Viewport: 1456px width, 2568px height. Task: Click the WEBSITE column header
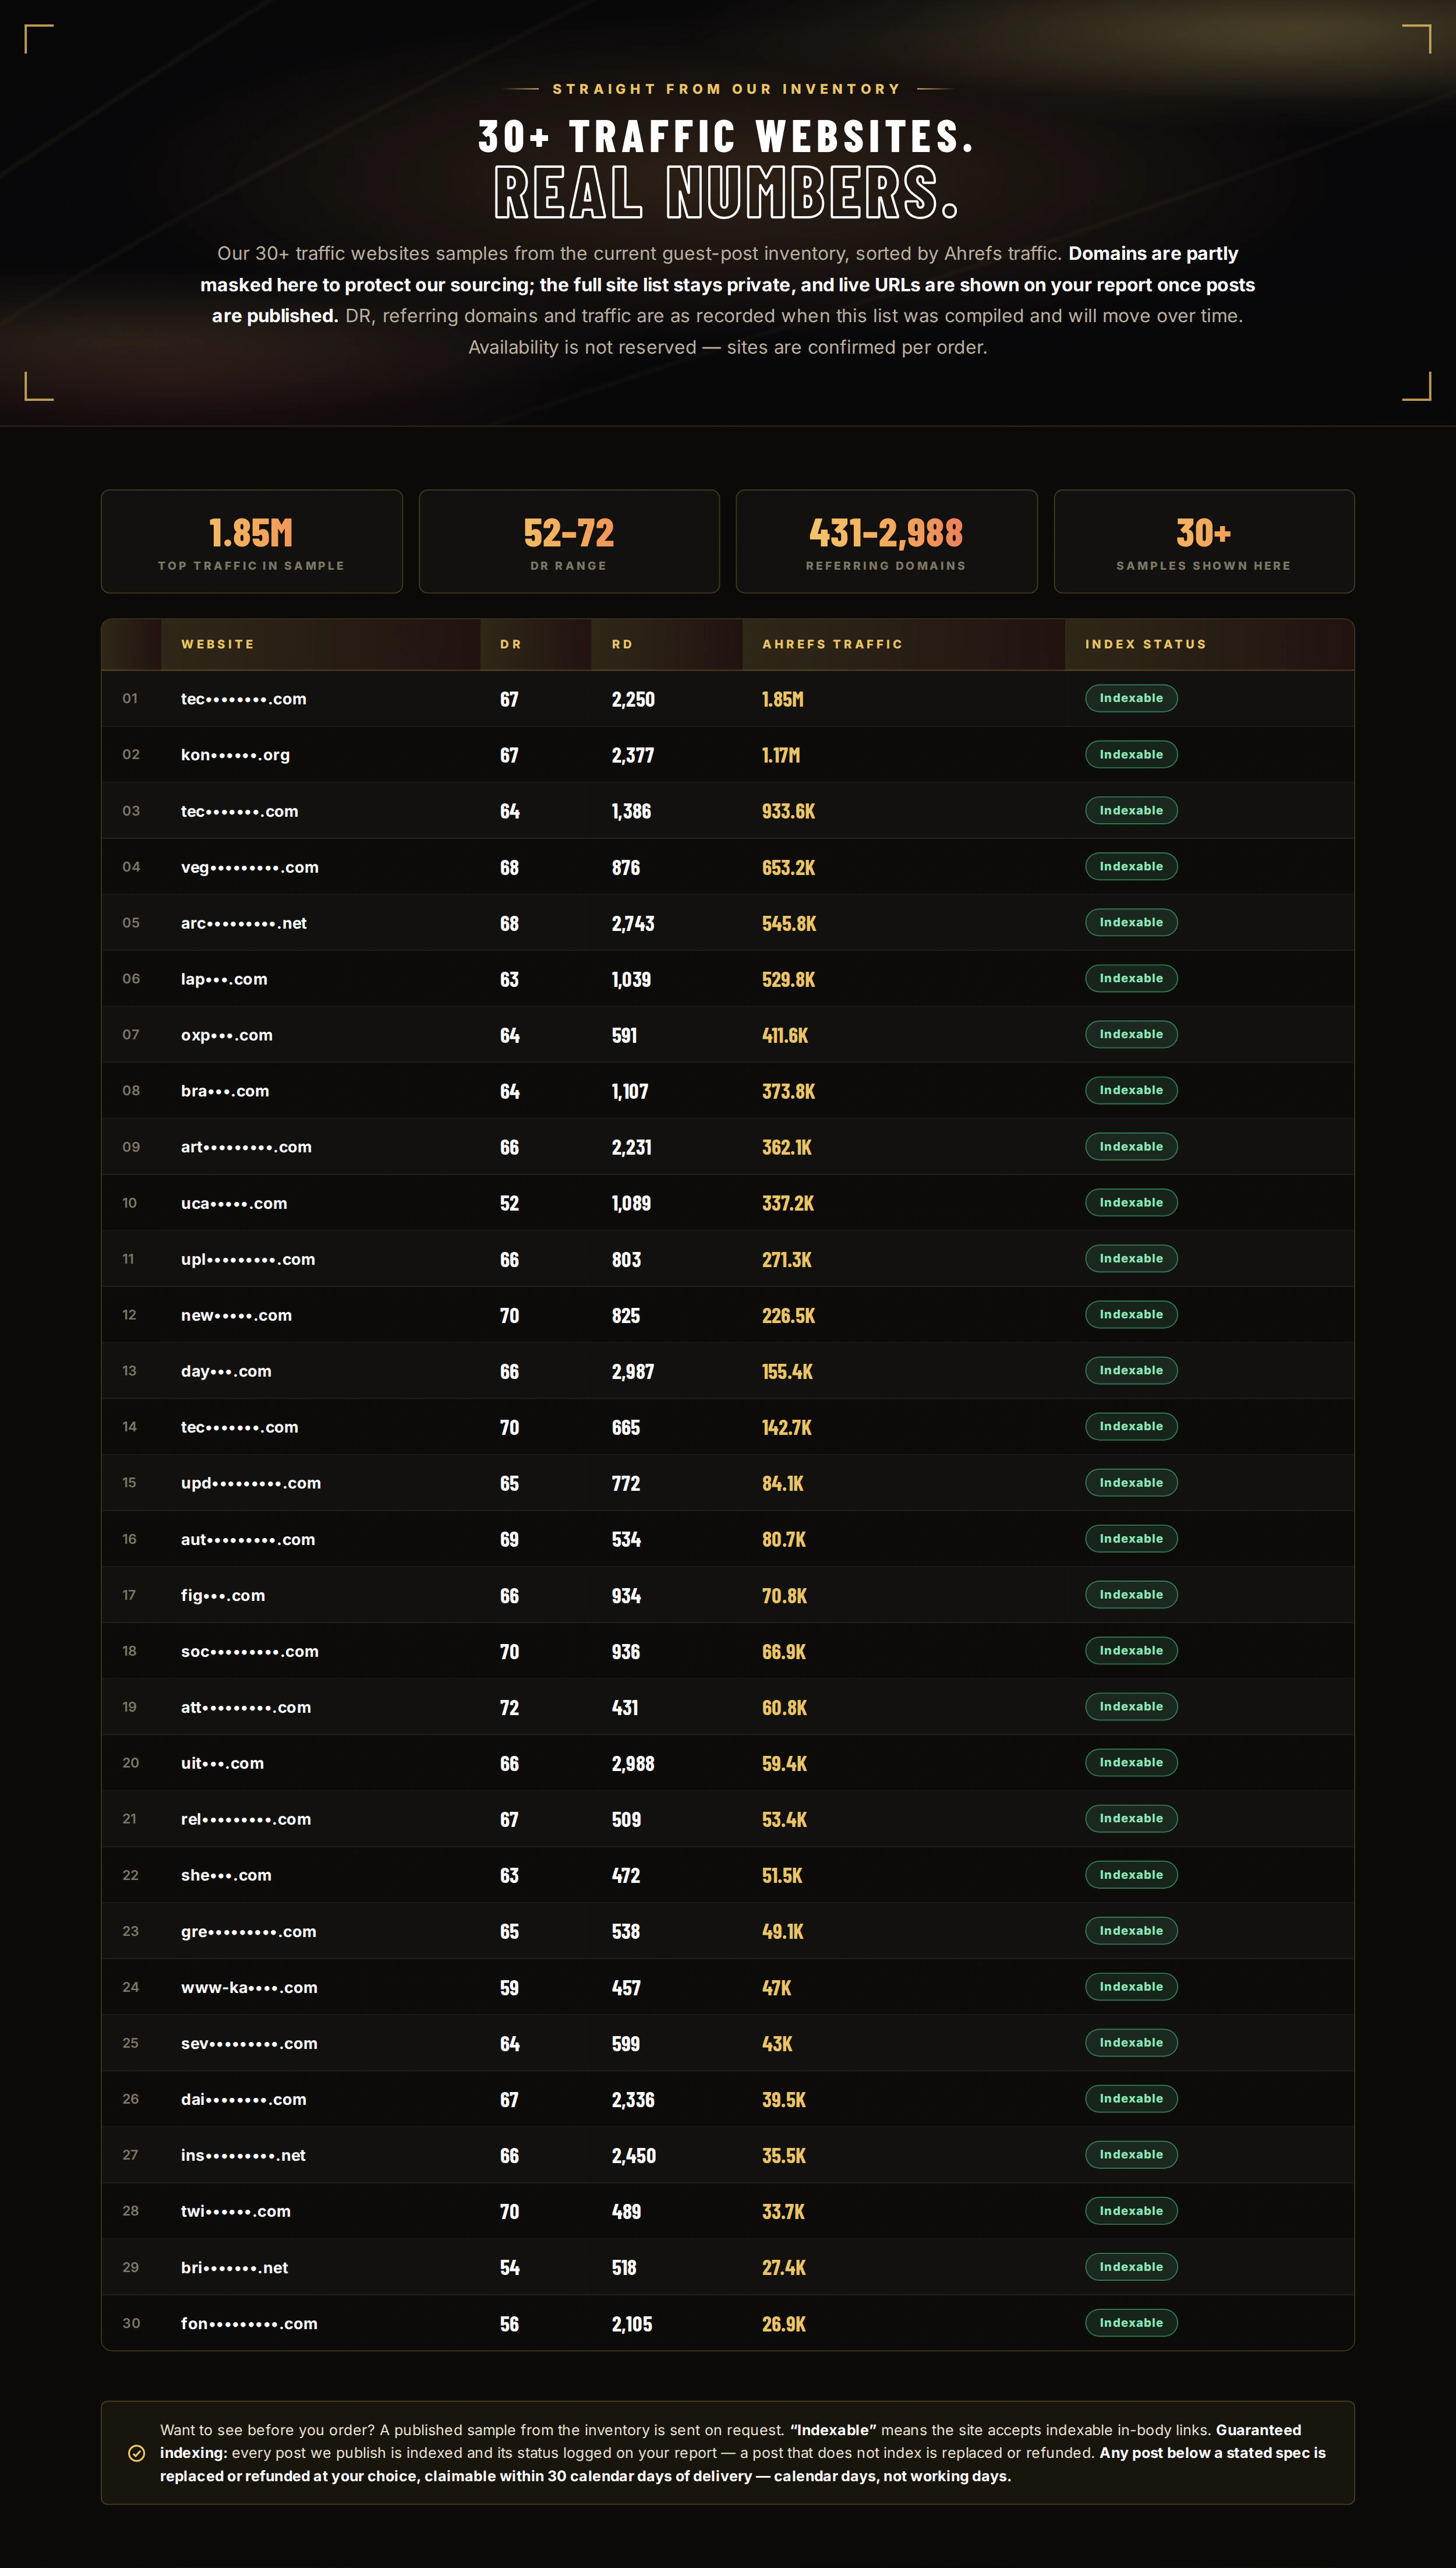(218, 644)
